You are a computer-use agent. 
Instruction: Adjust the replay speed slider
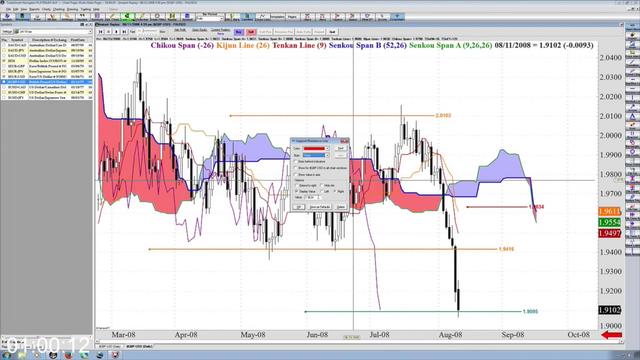149,31
